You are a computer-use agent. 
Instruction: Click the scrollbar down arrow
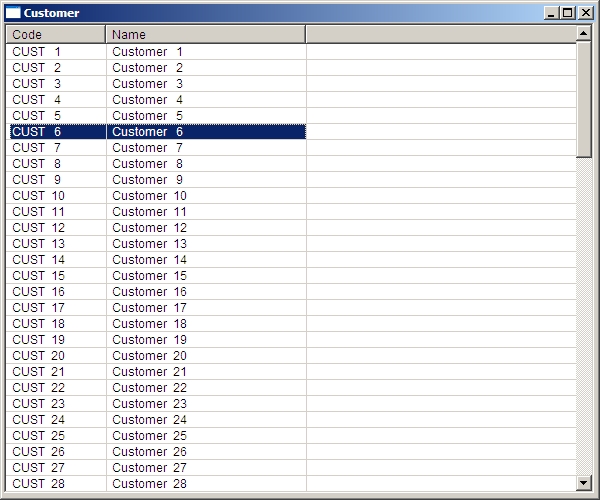[584, 482]
